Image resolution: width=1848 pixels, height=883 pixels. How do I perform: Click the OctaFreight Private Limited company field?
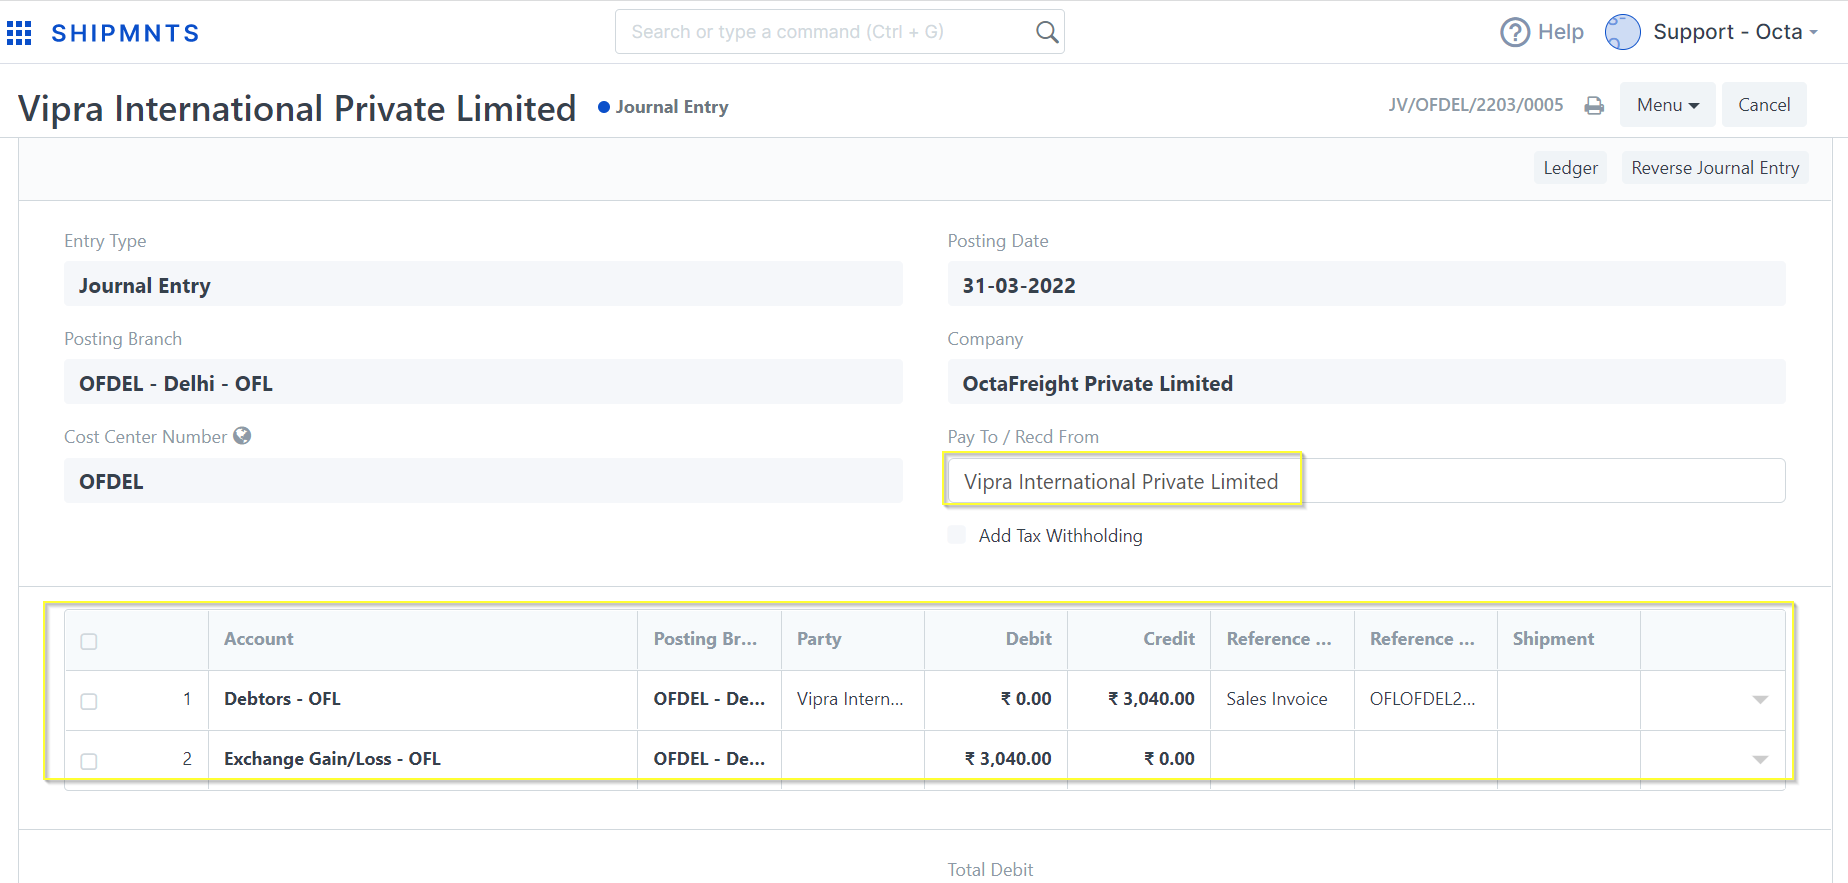coord(1366,382)
